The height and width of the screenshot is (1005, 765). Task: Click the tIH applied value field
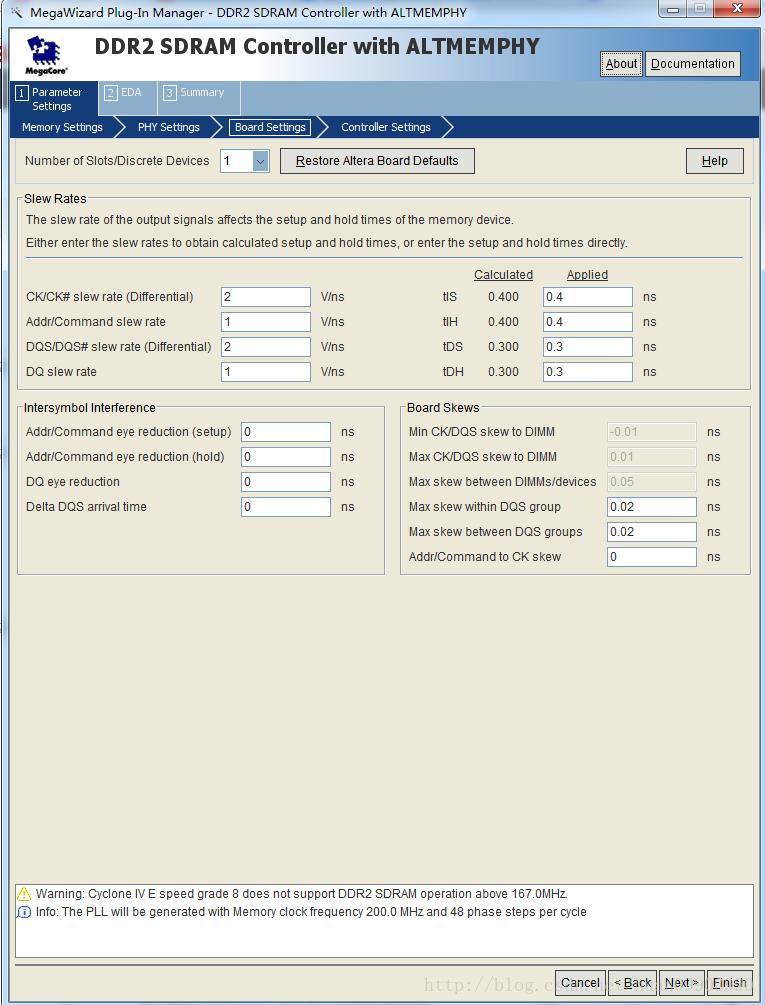tap(588, 322)
